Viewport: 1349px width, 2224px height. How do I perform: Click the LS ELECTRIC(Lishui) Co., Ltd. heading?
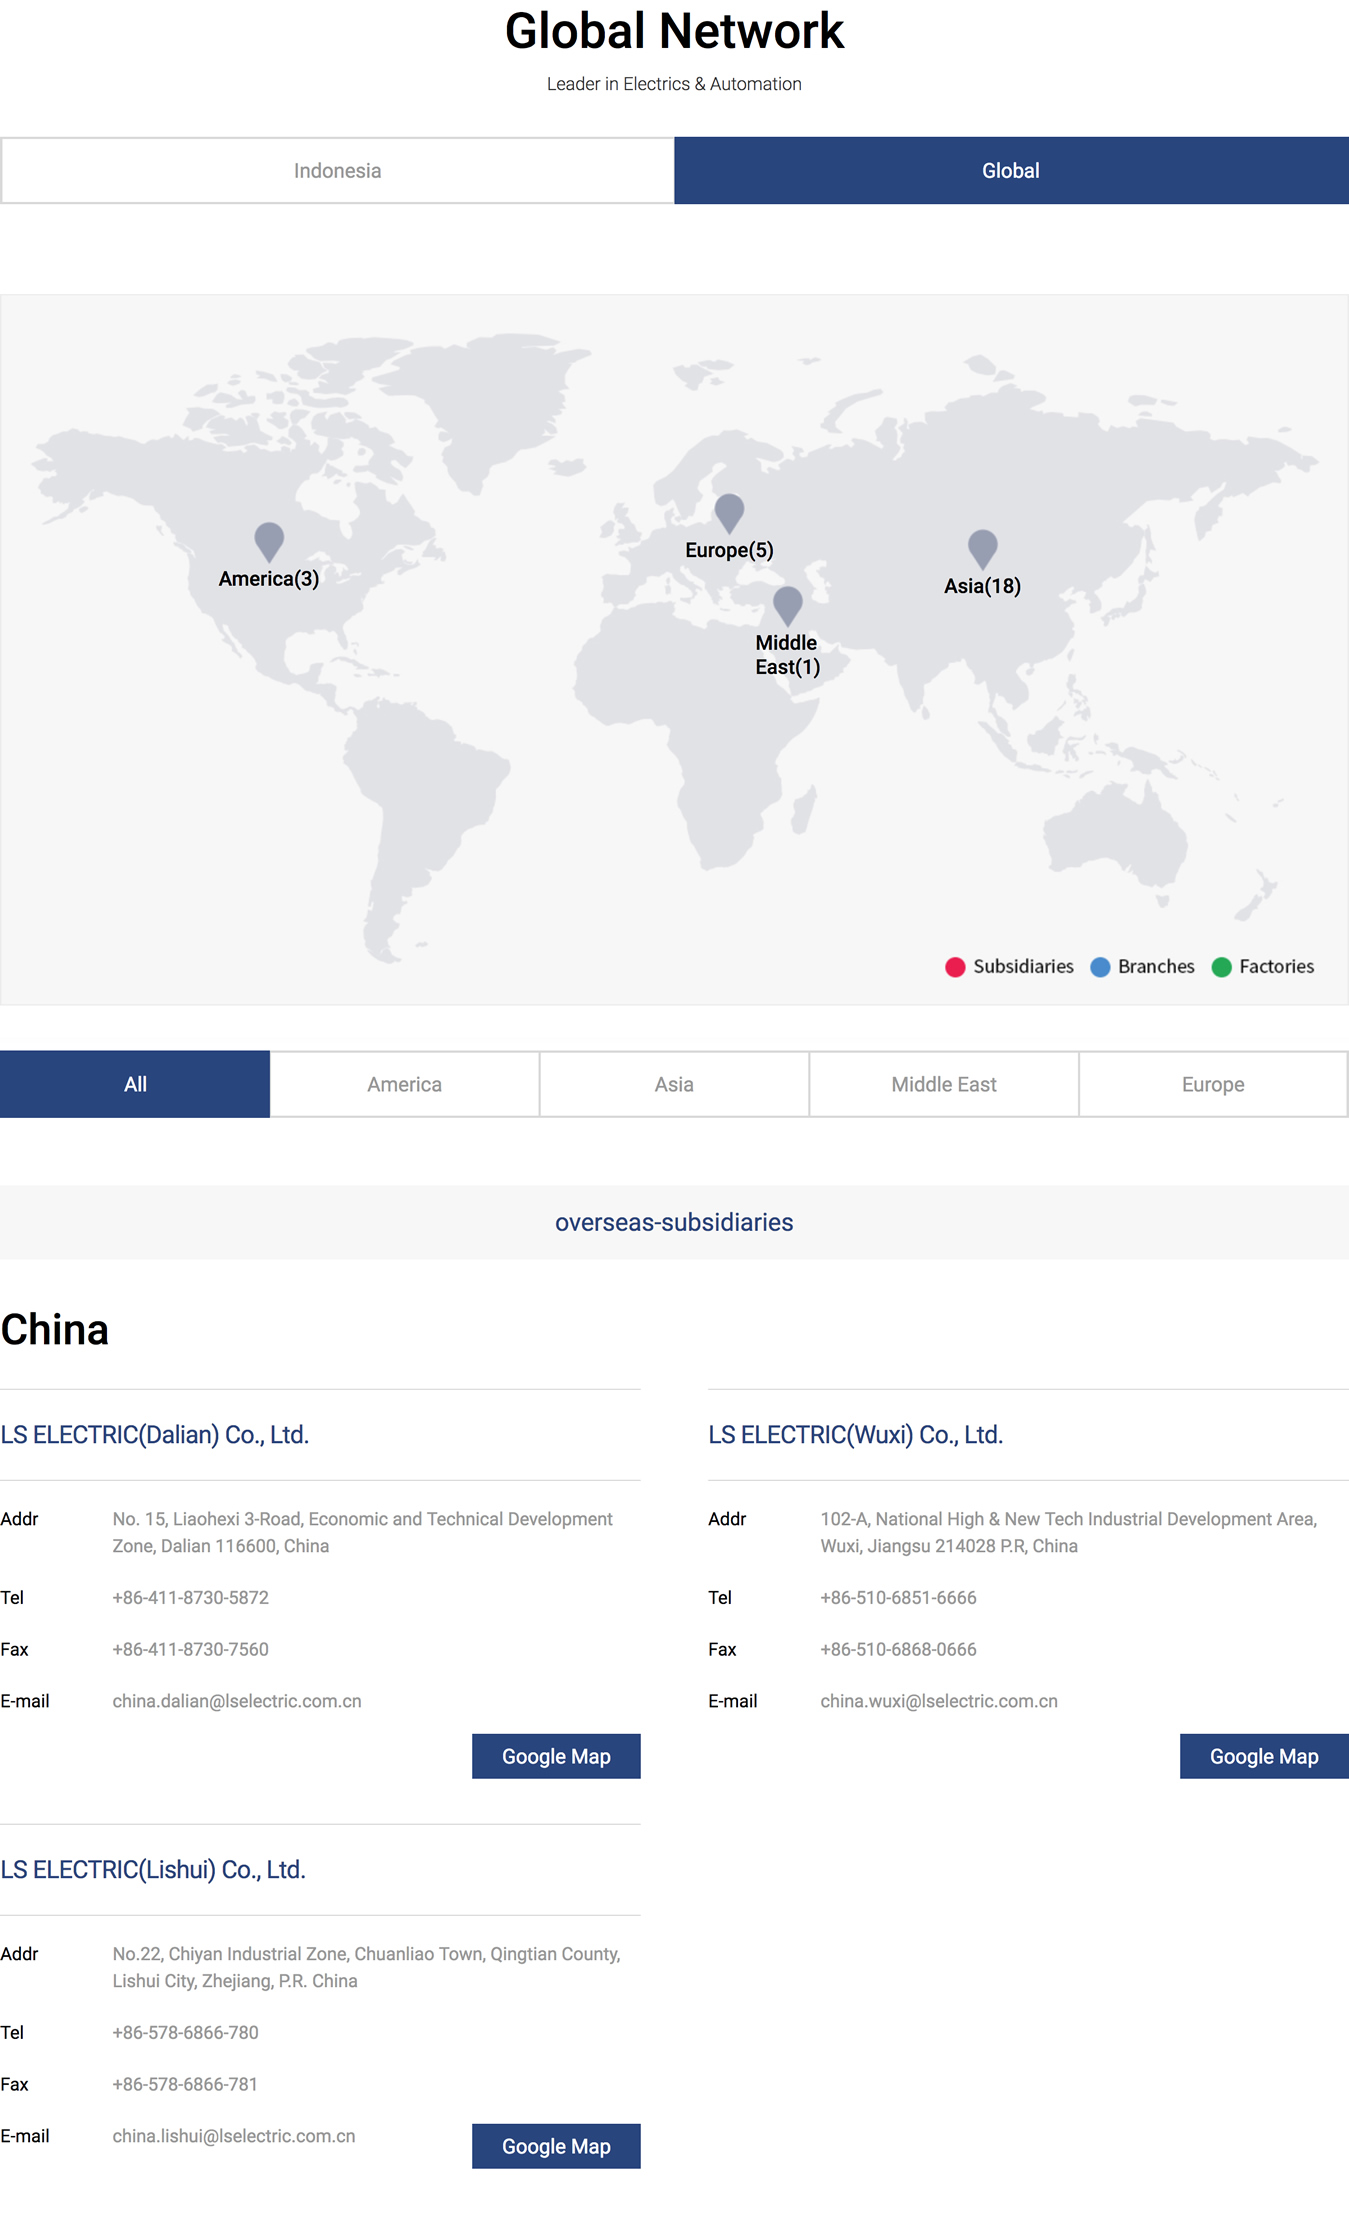153,1870
